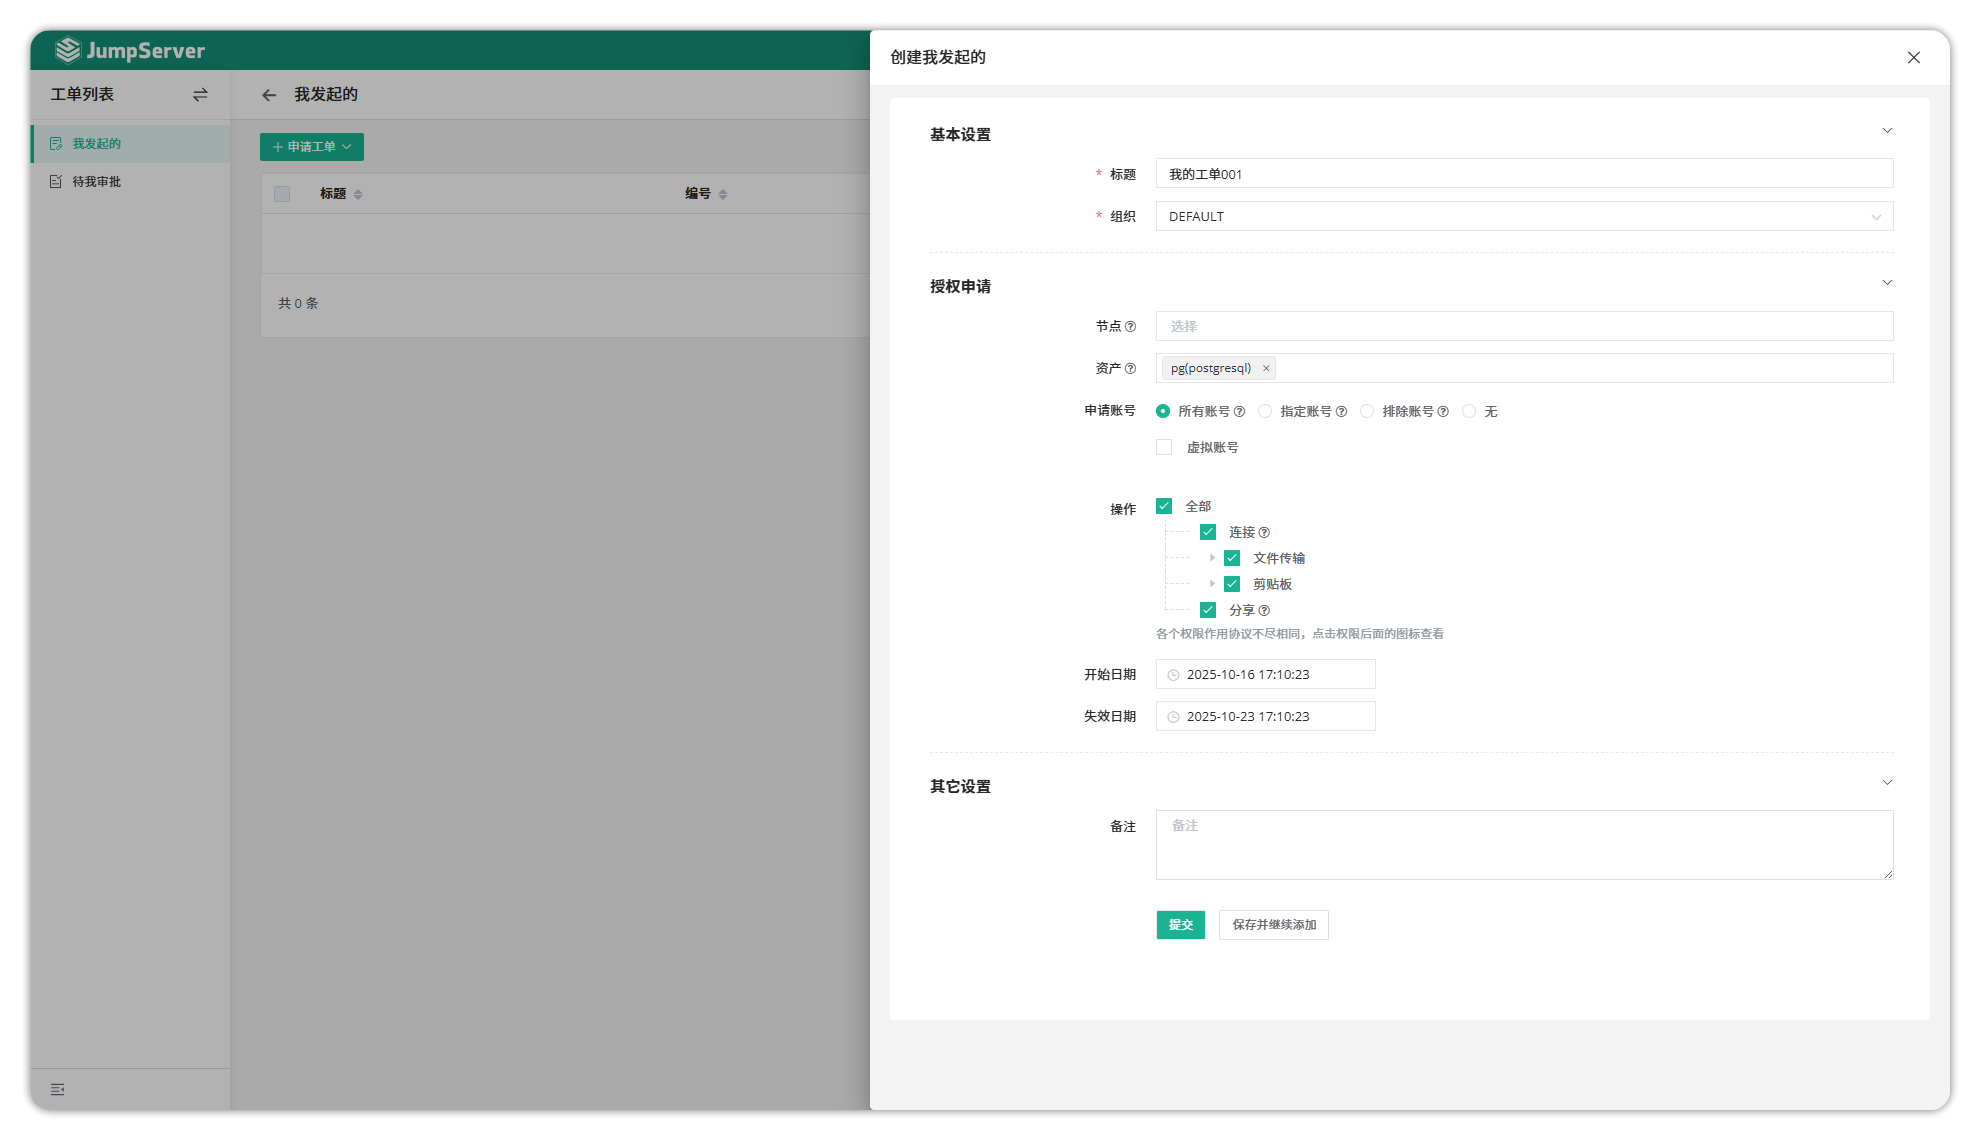
Task: Click the sidebar collapse icon at bottom left
Action: tap(58, 1090)
